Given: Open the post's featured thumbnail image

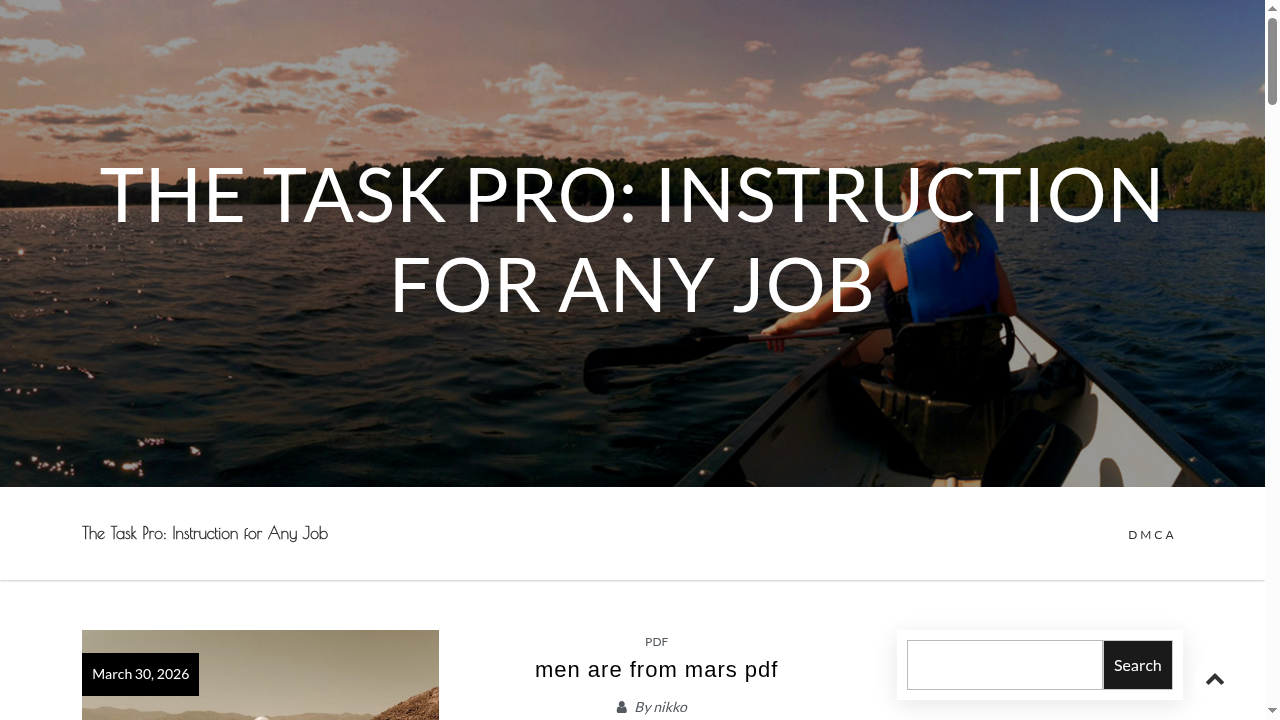Looking at the screenshot, I should point(260,675).
